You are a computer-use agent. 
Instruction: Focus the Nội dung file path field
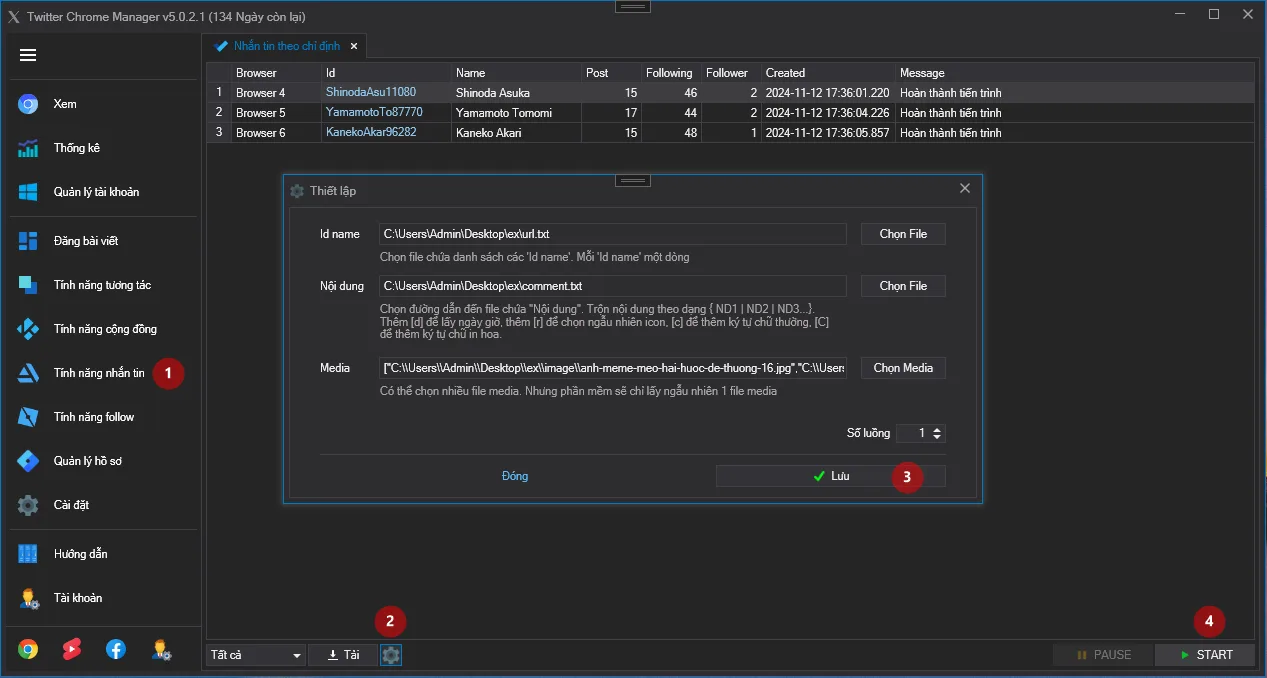[613, 286]
